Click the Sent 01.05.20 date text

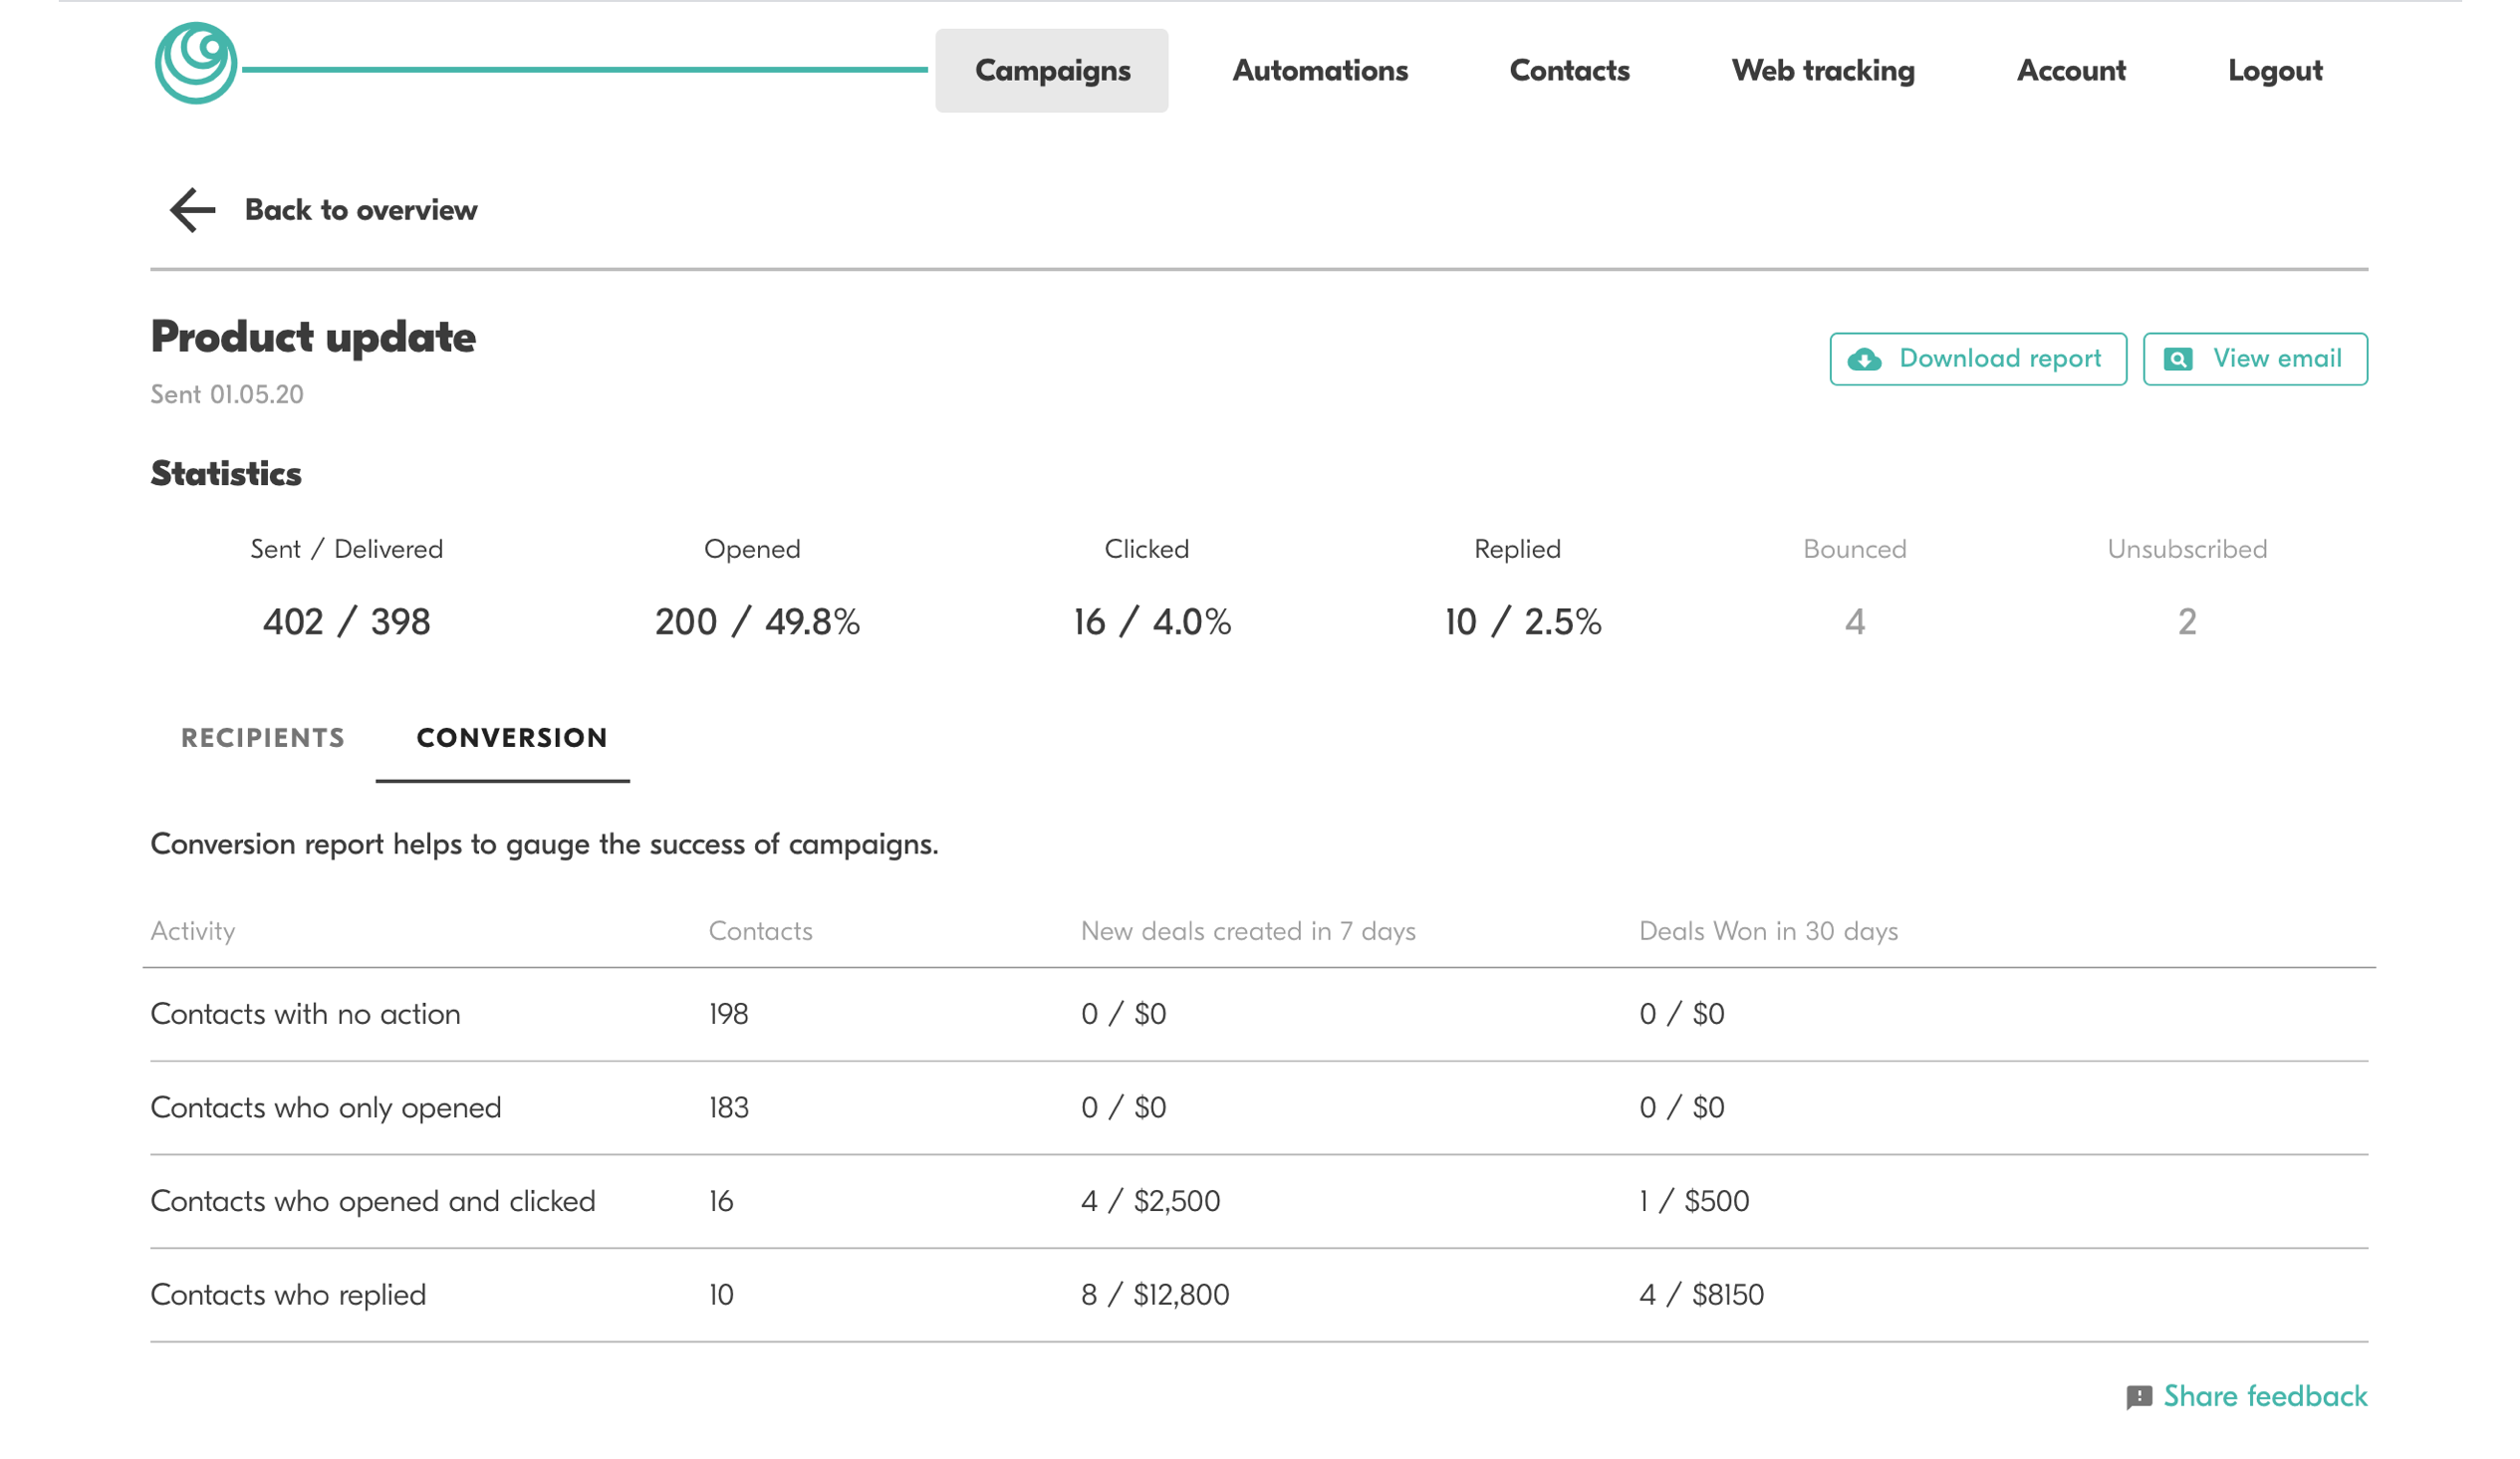click(x=227, y=394)
